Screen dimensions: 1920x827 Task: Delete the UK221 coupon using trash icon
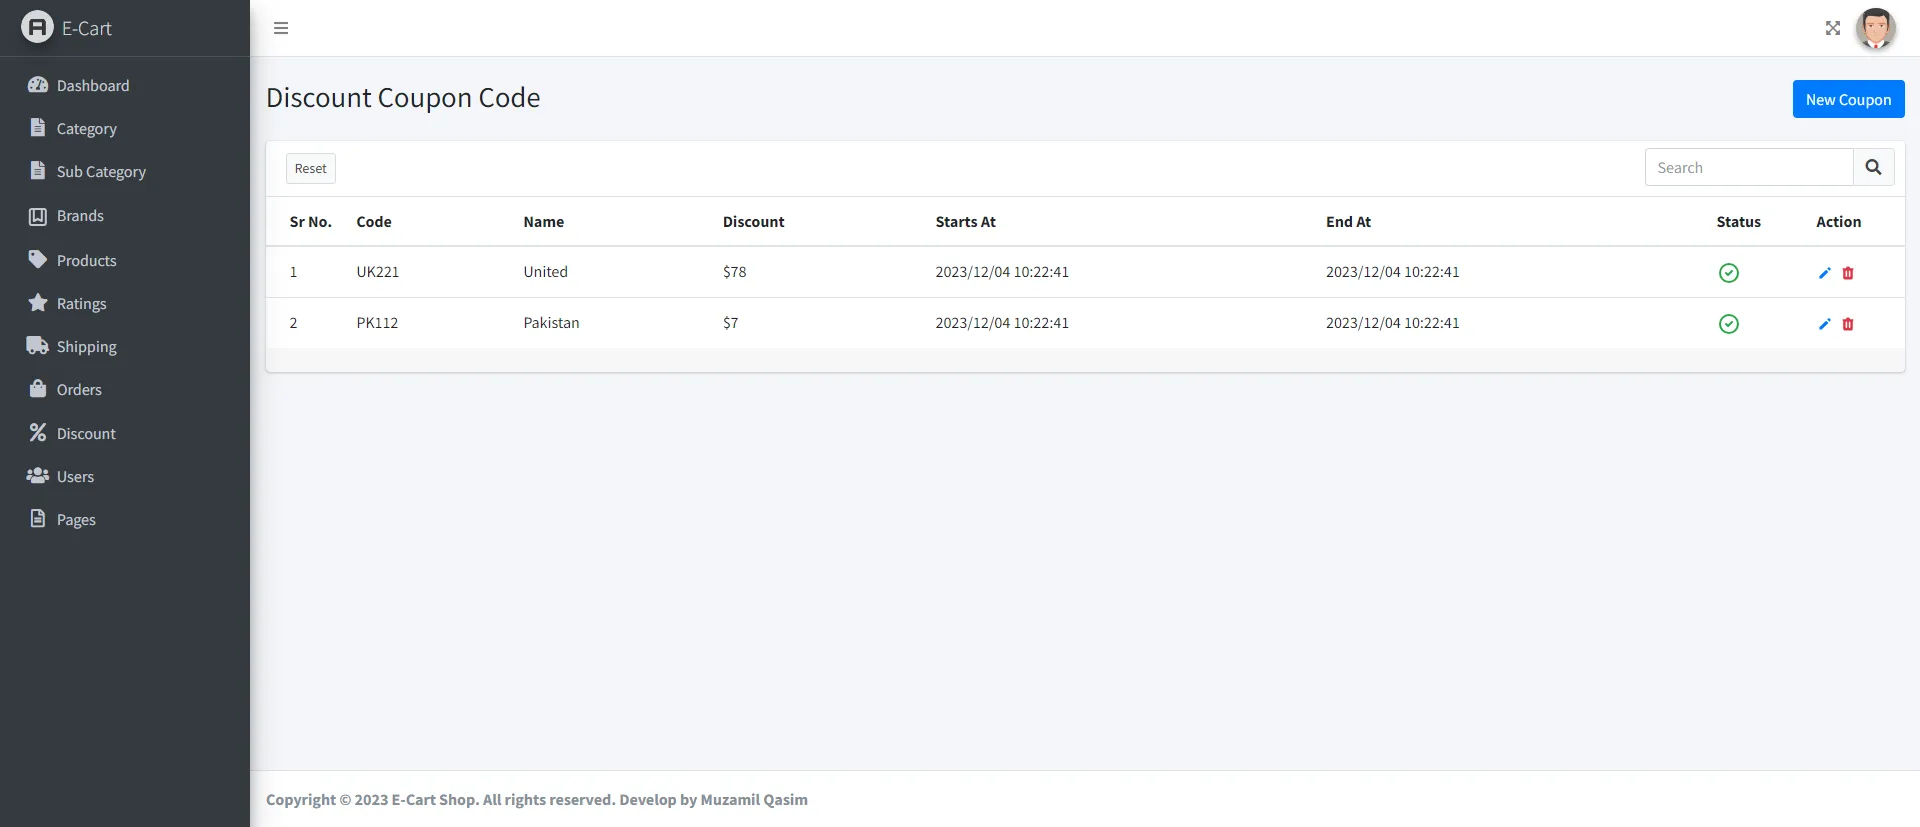point(1848,273)
